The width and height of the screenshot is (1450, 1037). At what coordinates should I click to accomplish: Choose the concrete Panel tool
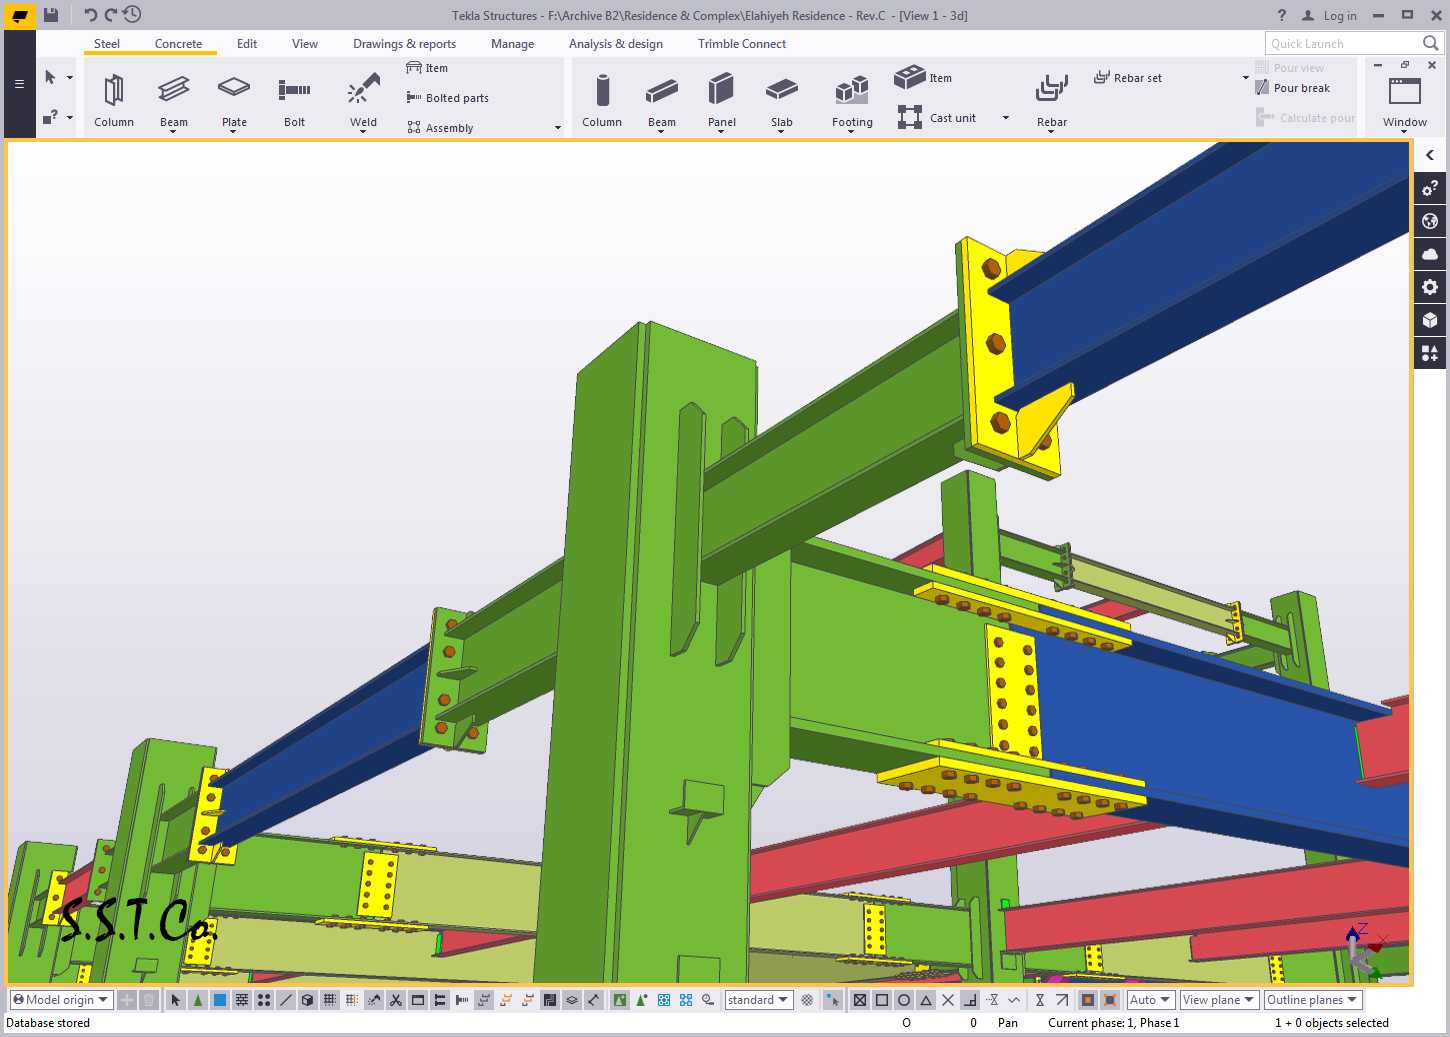(722, 100)
